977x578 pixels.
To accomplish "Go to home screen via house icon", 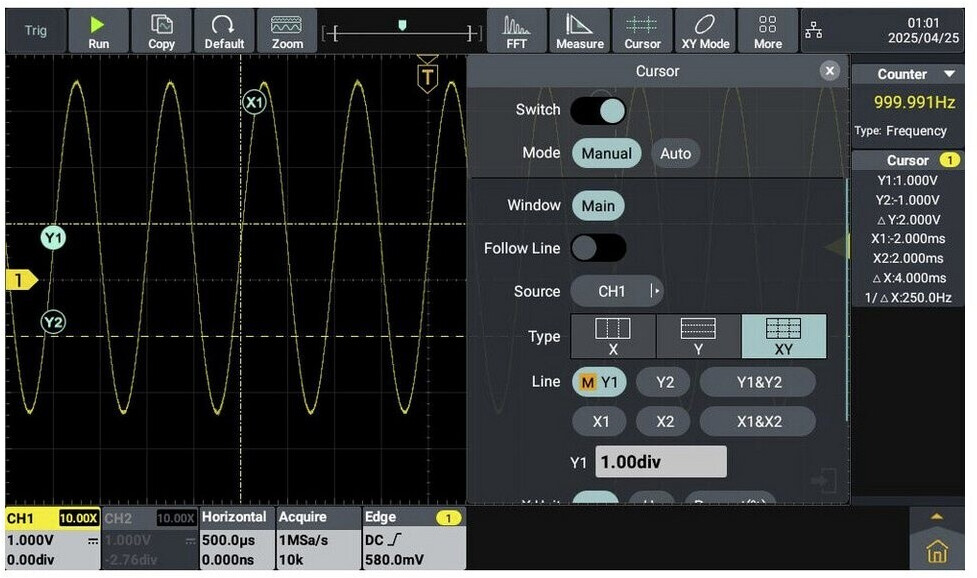I will pyautogui.click(x=937, y=553).
